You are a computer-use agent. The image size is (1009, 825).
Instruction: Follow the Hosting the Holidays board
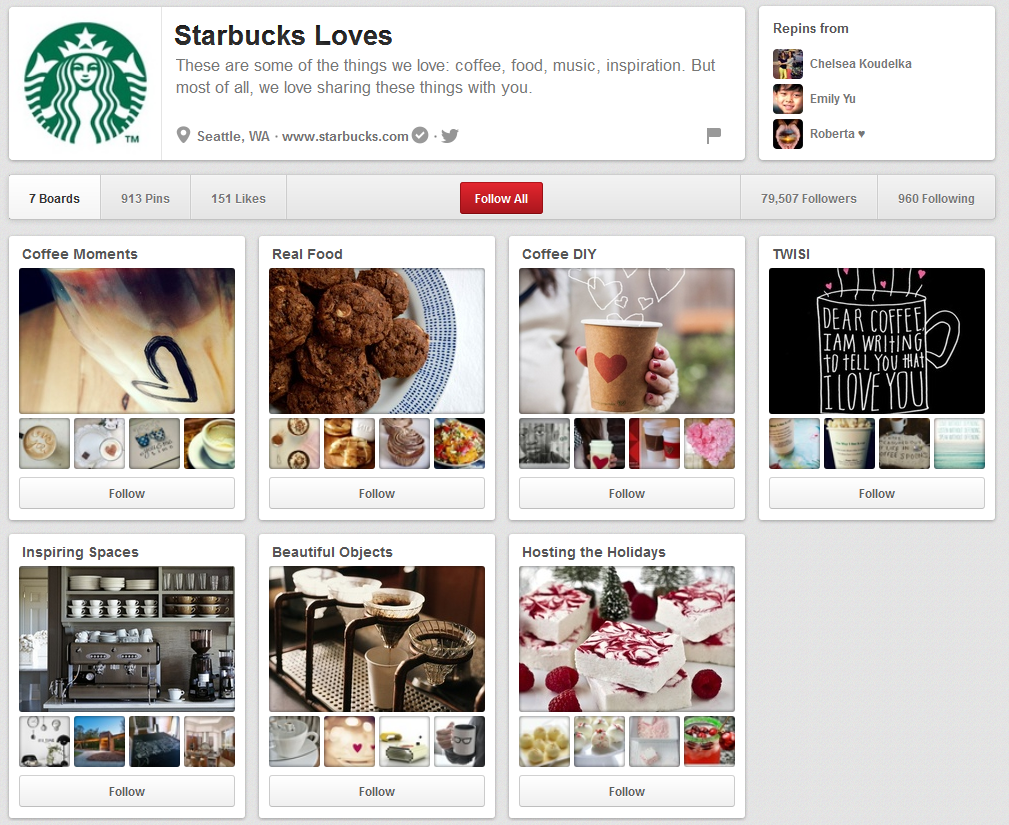[627, 792]
